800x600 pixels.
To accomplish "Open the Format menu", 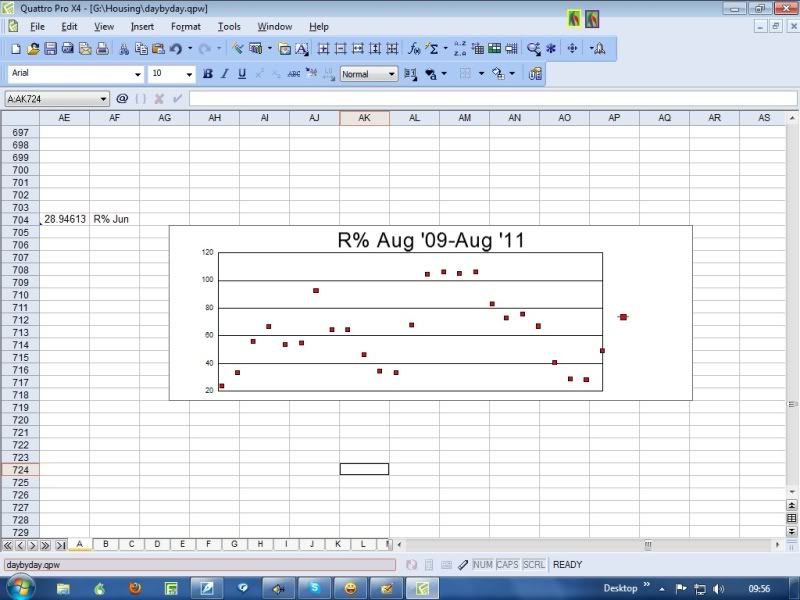I will 186,27.
